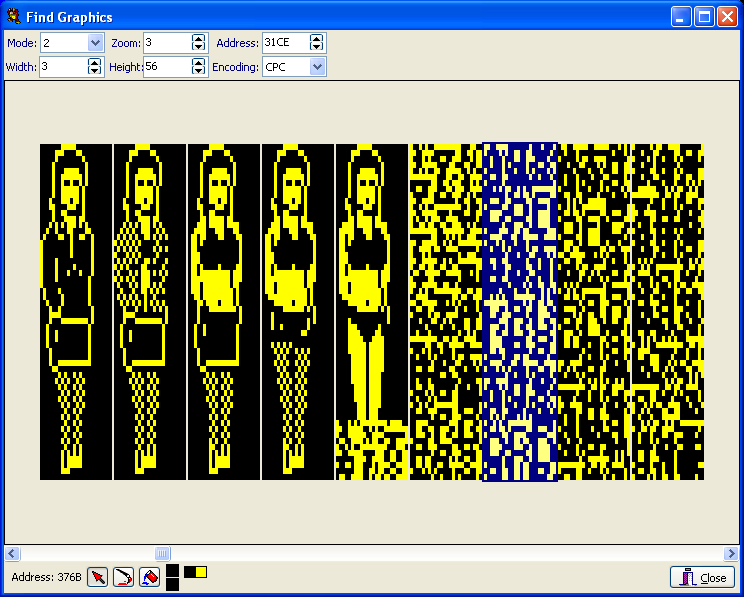Click the app icon in title bar
Screen dimensions: 744x597
[x=14, y=17]
